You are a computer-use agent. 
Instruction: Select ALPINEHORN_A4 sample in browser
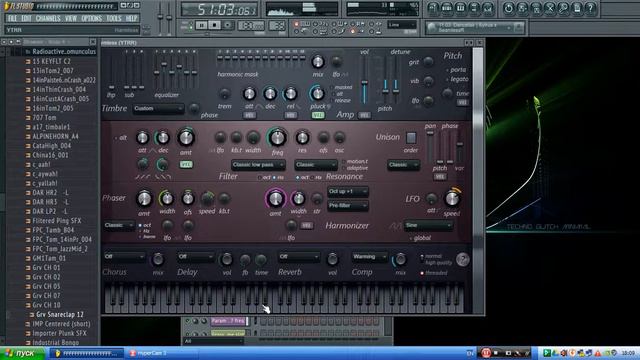(x=55, y=136)
